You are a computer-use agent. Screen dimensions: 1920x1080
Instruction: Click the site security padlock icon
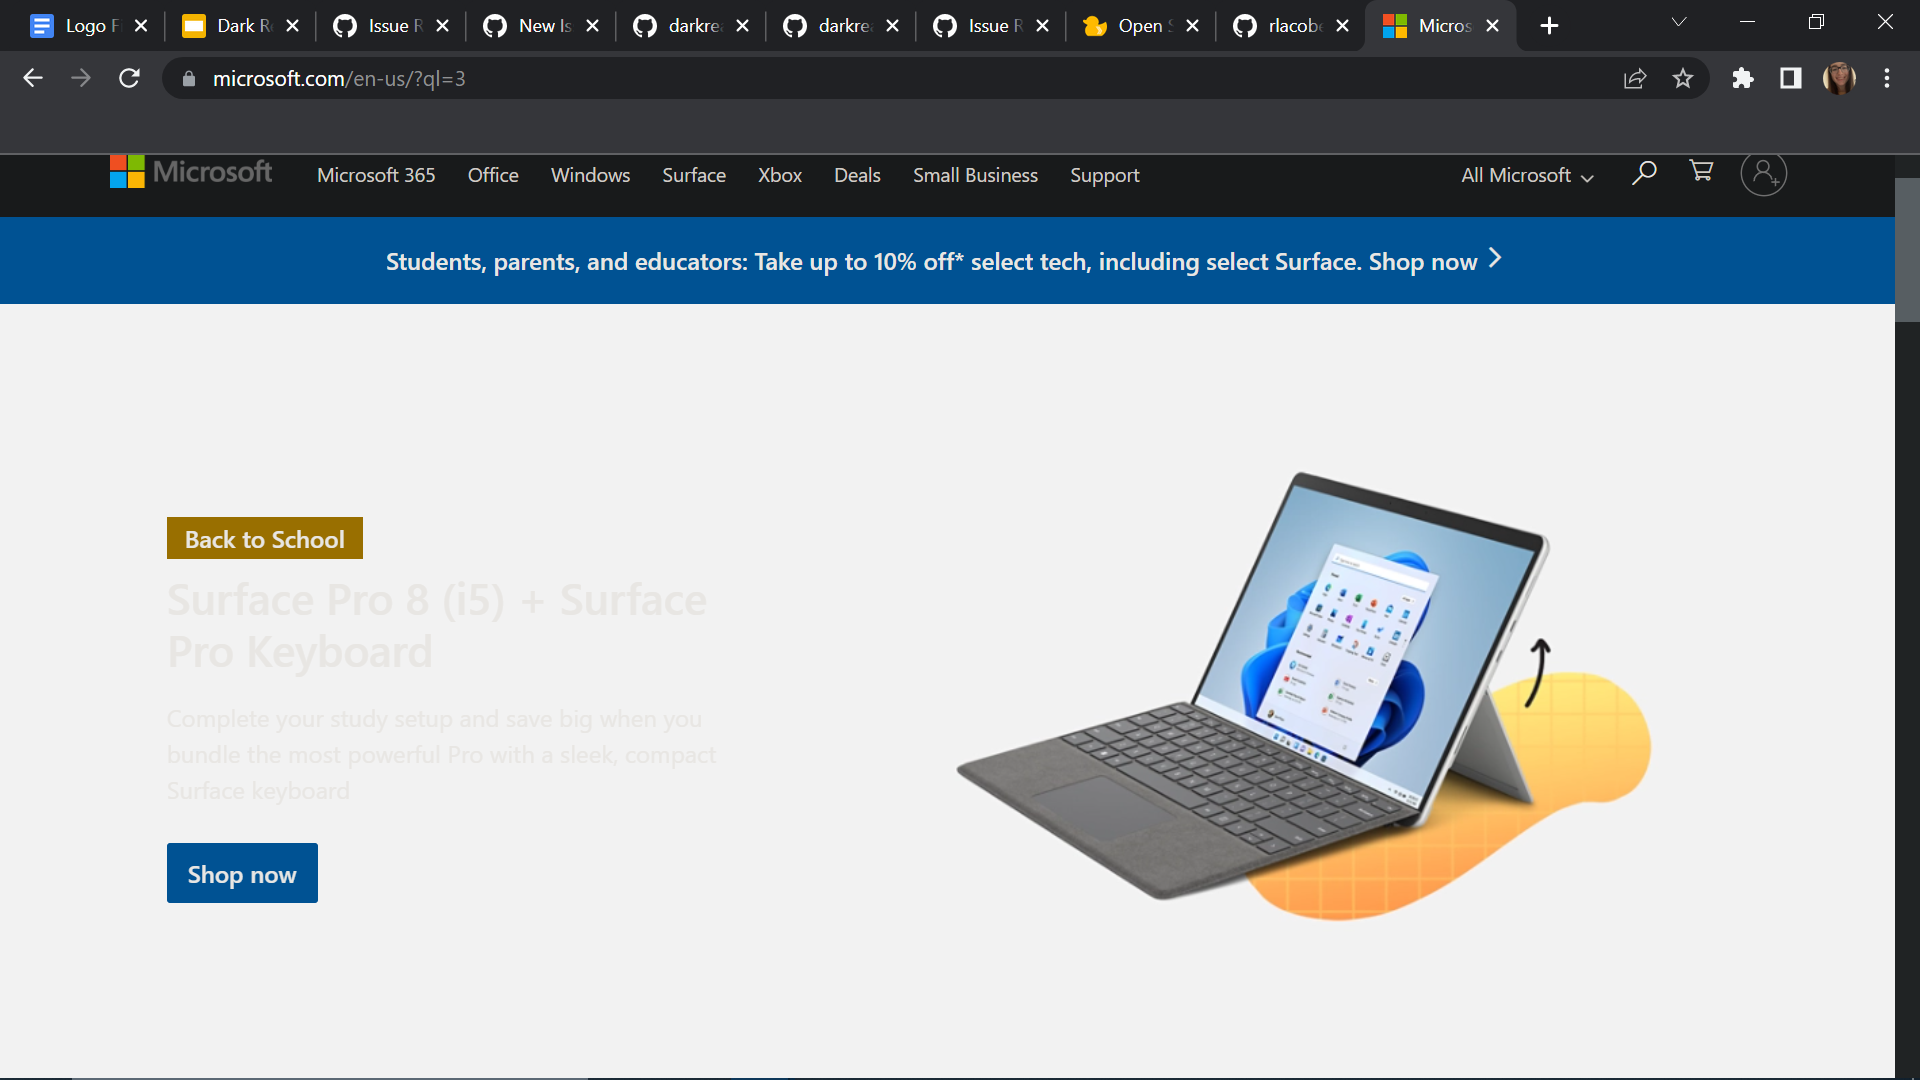[x=188, y=78]
